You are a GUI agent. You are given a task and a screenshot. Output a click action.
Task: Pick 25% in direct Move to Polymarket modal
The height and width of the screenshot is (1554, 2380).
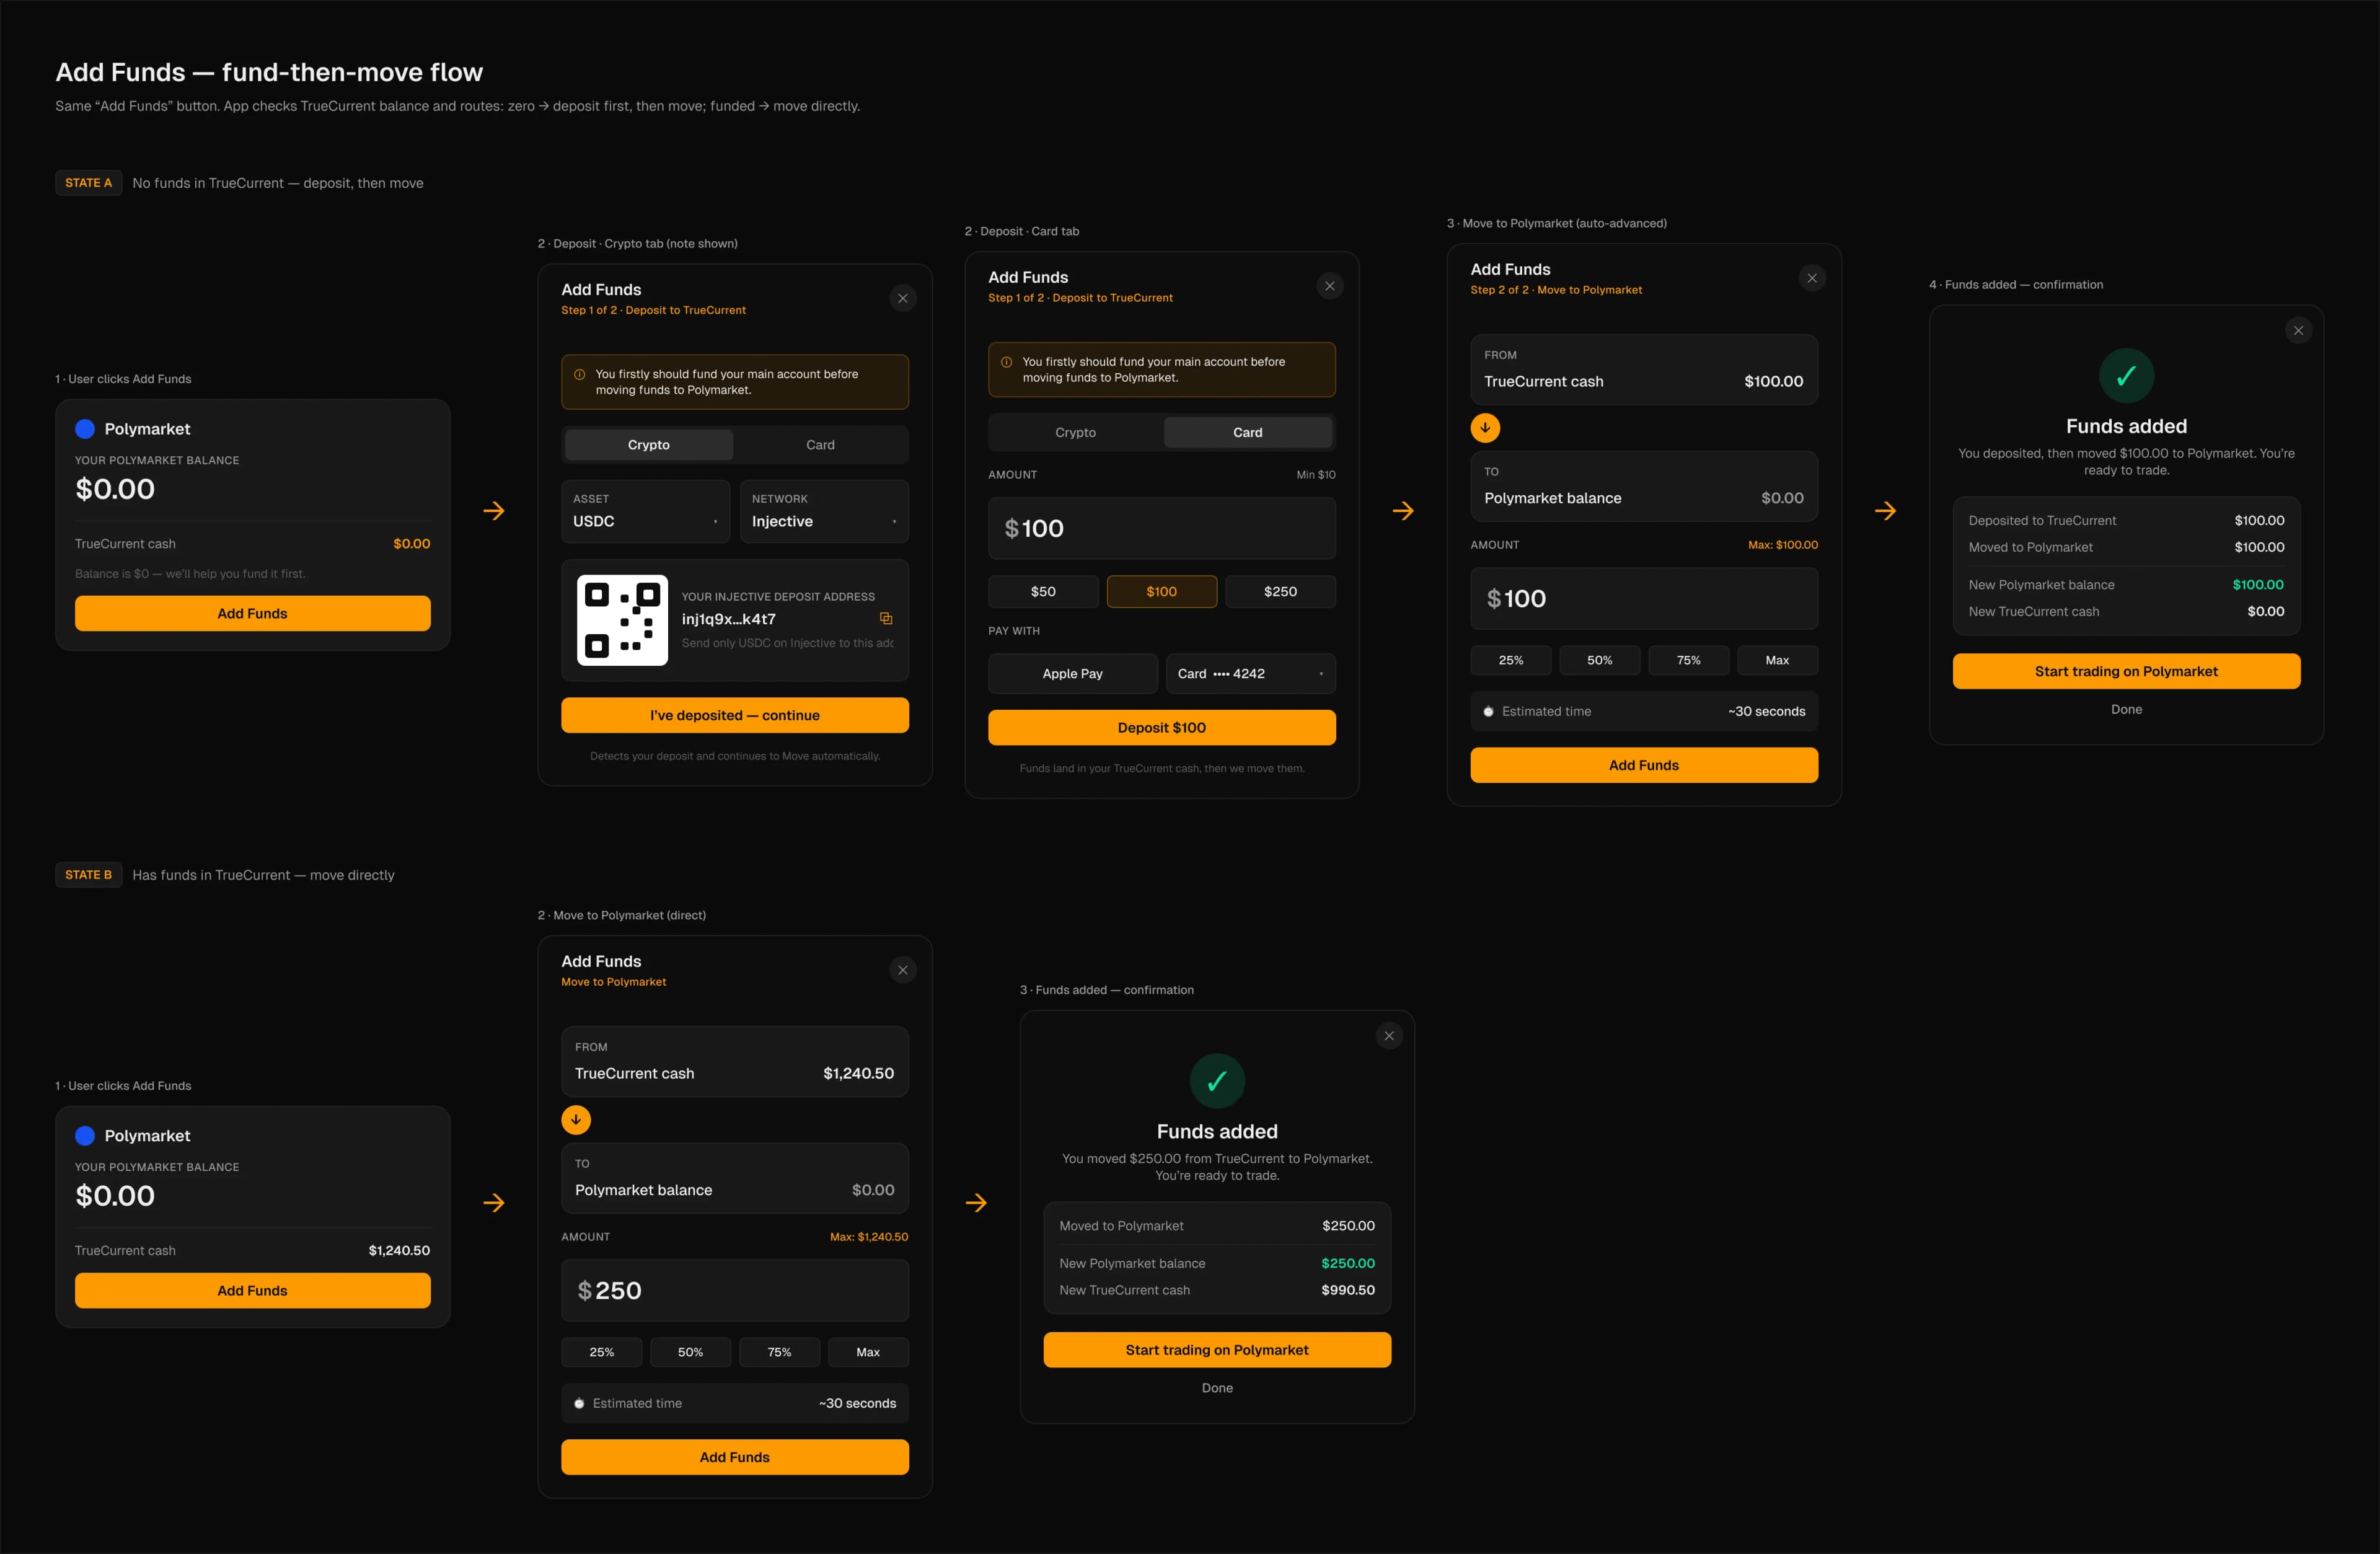coord(602,1352)
